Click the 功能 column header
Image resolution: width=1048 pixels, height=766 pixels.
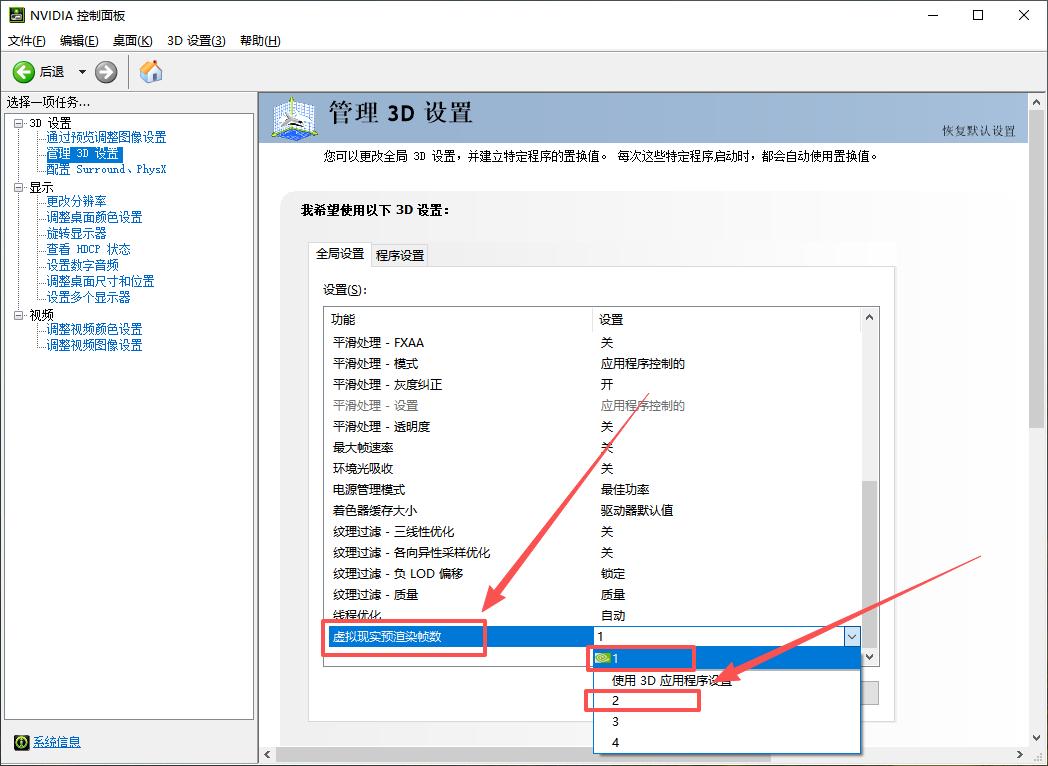click(x=458, y=320)
